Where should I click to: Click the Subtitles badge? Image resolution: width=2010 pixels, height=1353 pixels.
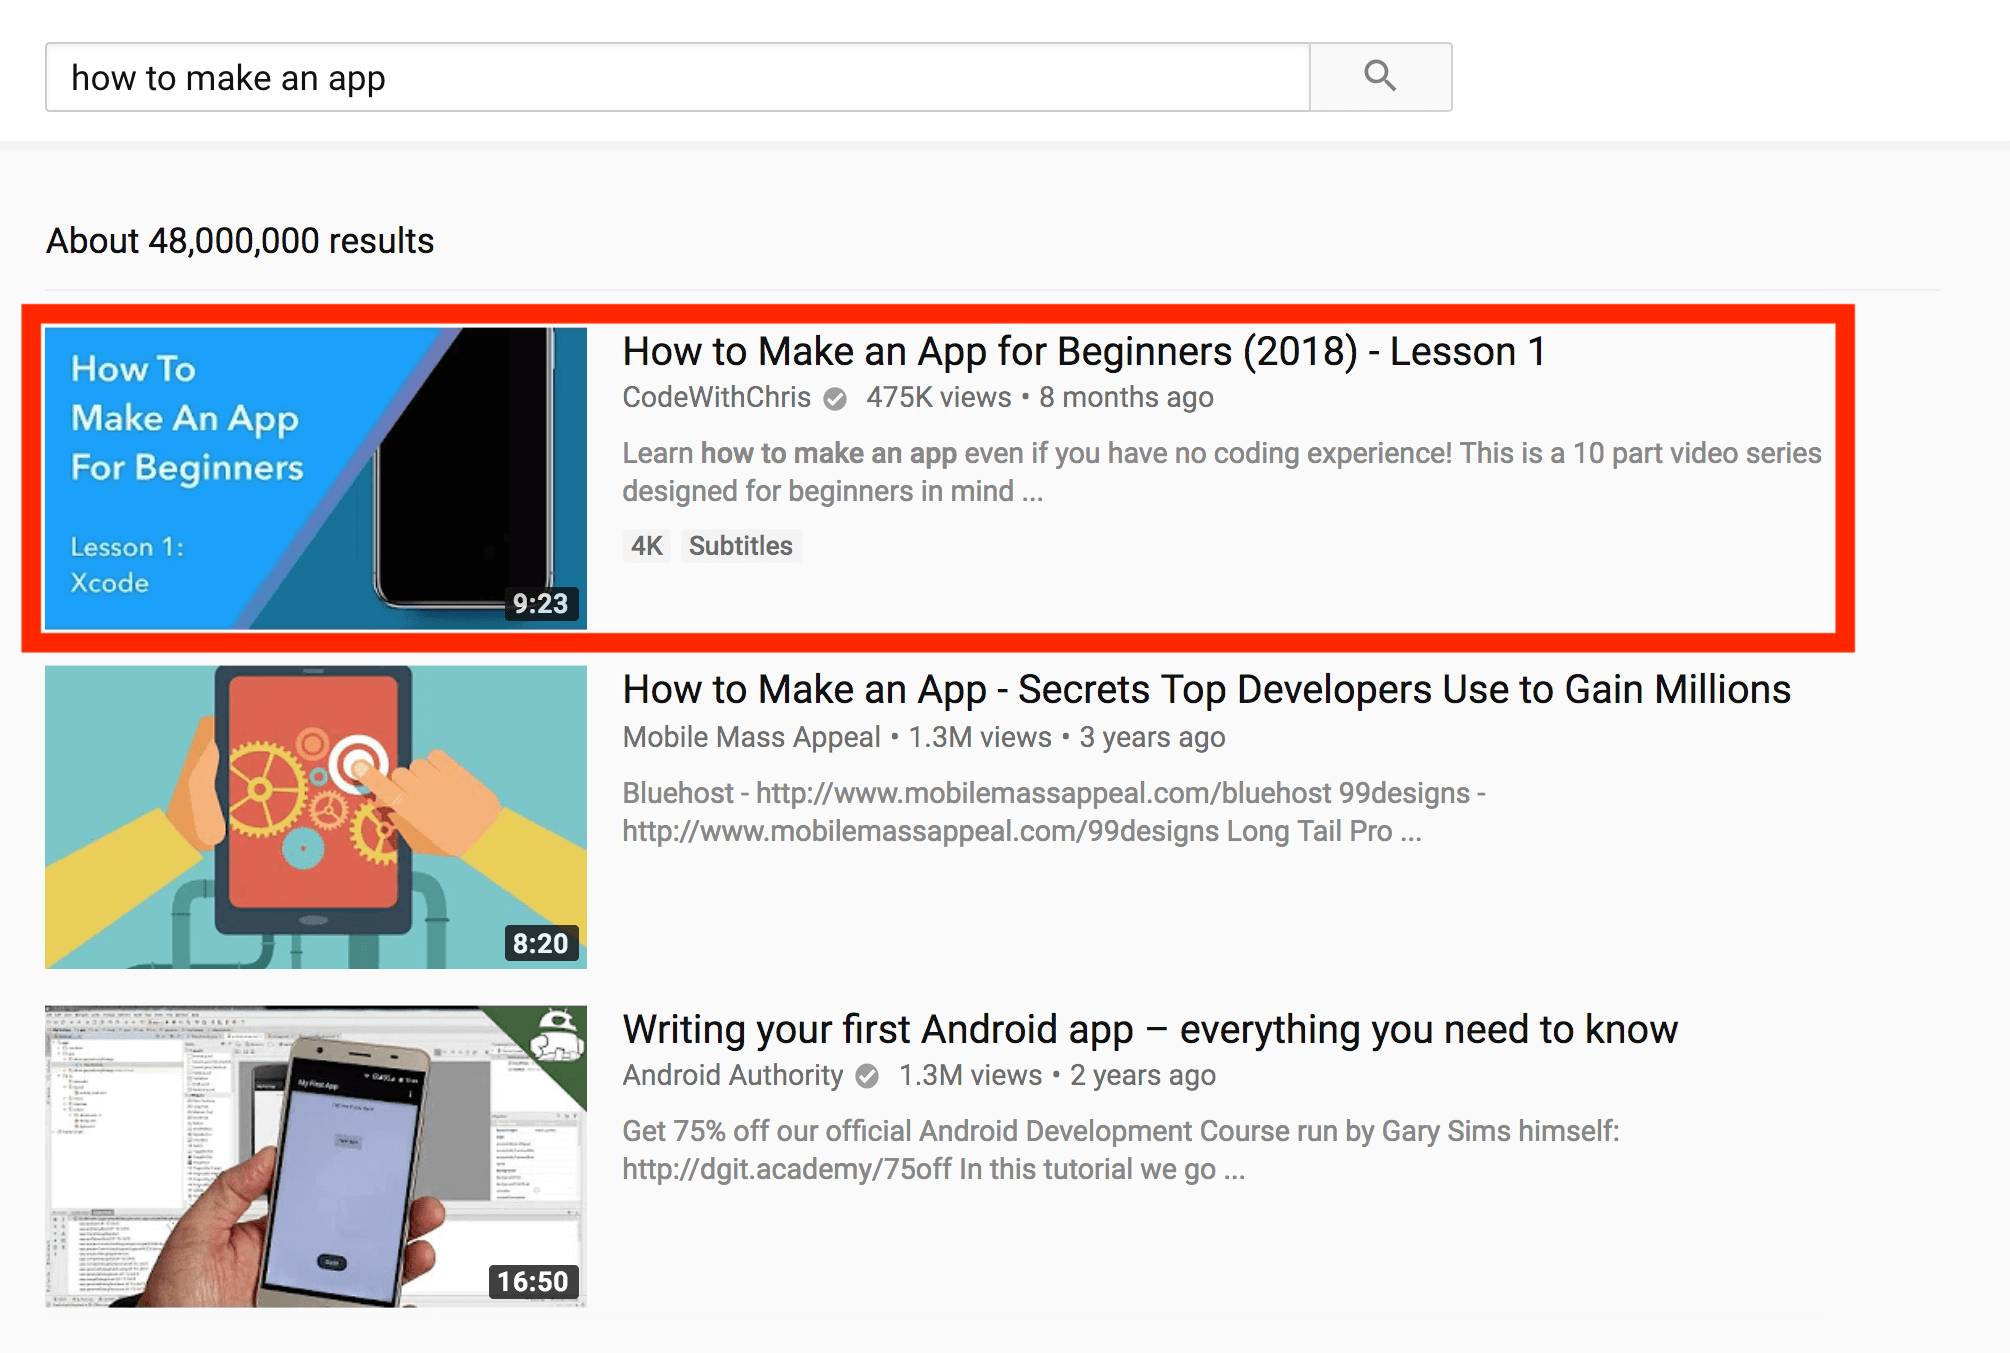coord(741,546)
